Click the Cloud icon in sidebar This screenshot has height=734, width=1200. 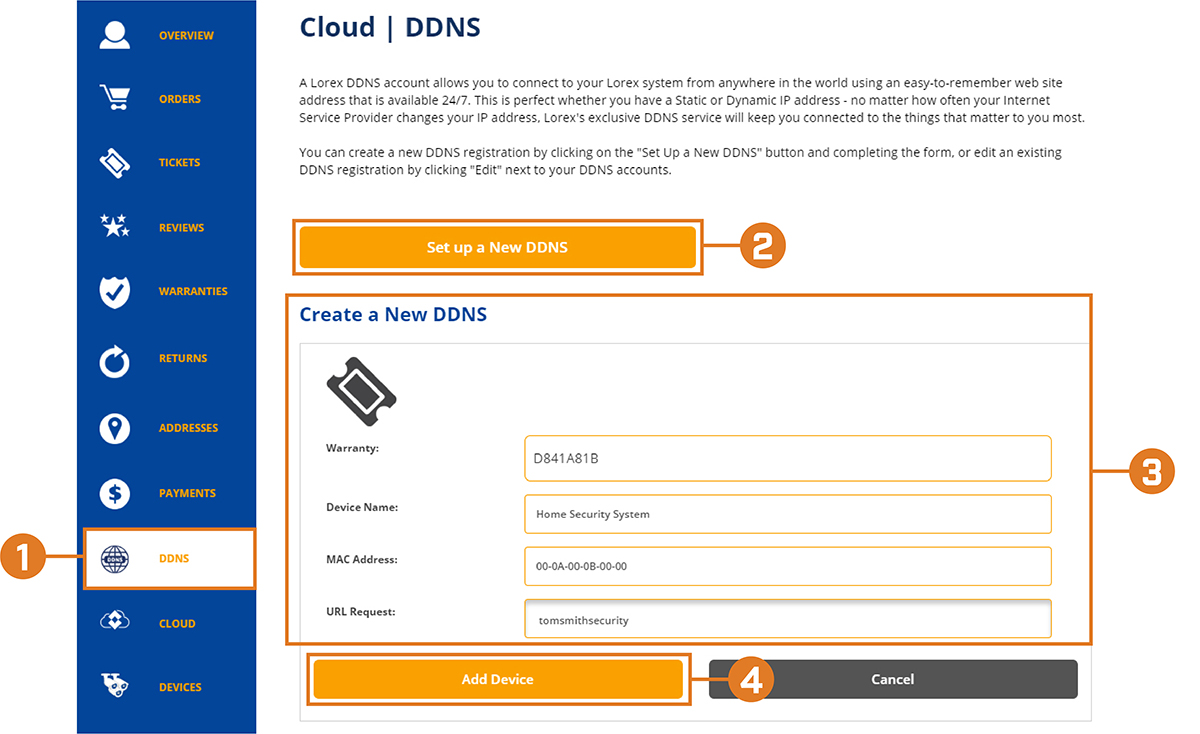coord(115,622)
